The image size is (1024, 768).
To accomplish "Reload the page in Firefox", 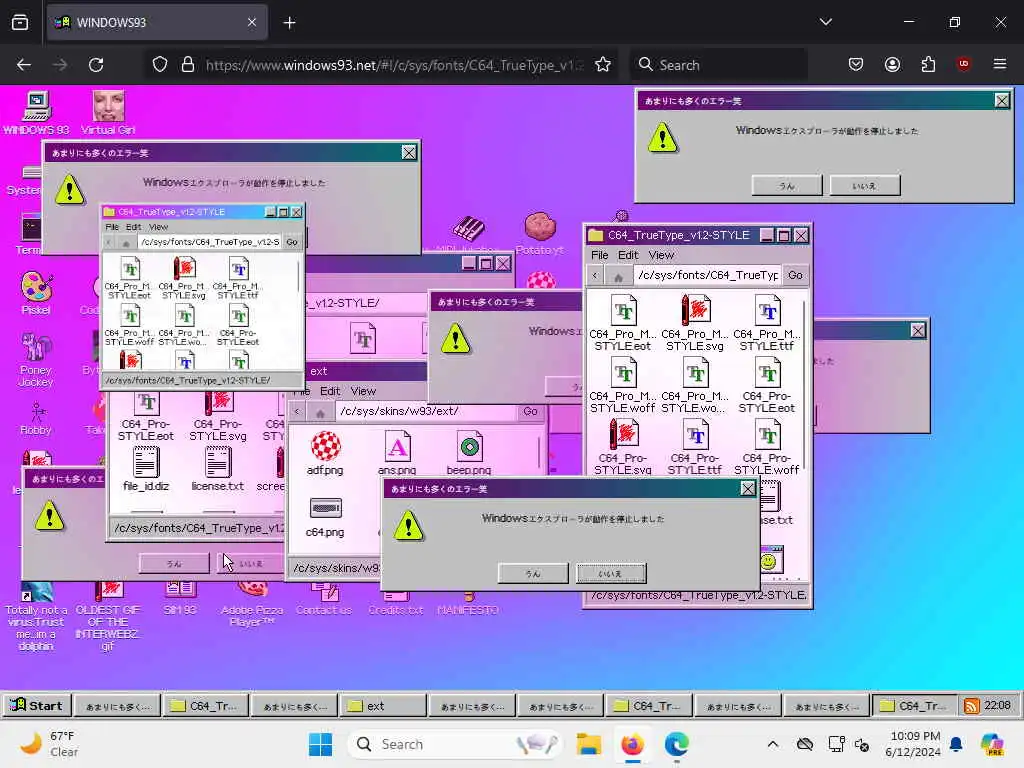I will (x=96, y=65).
